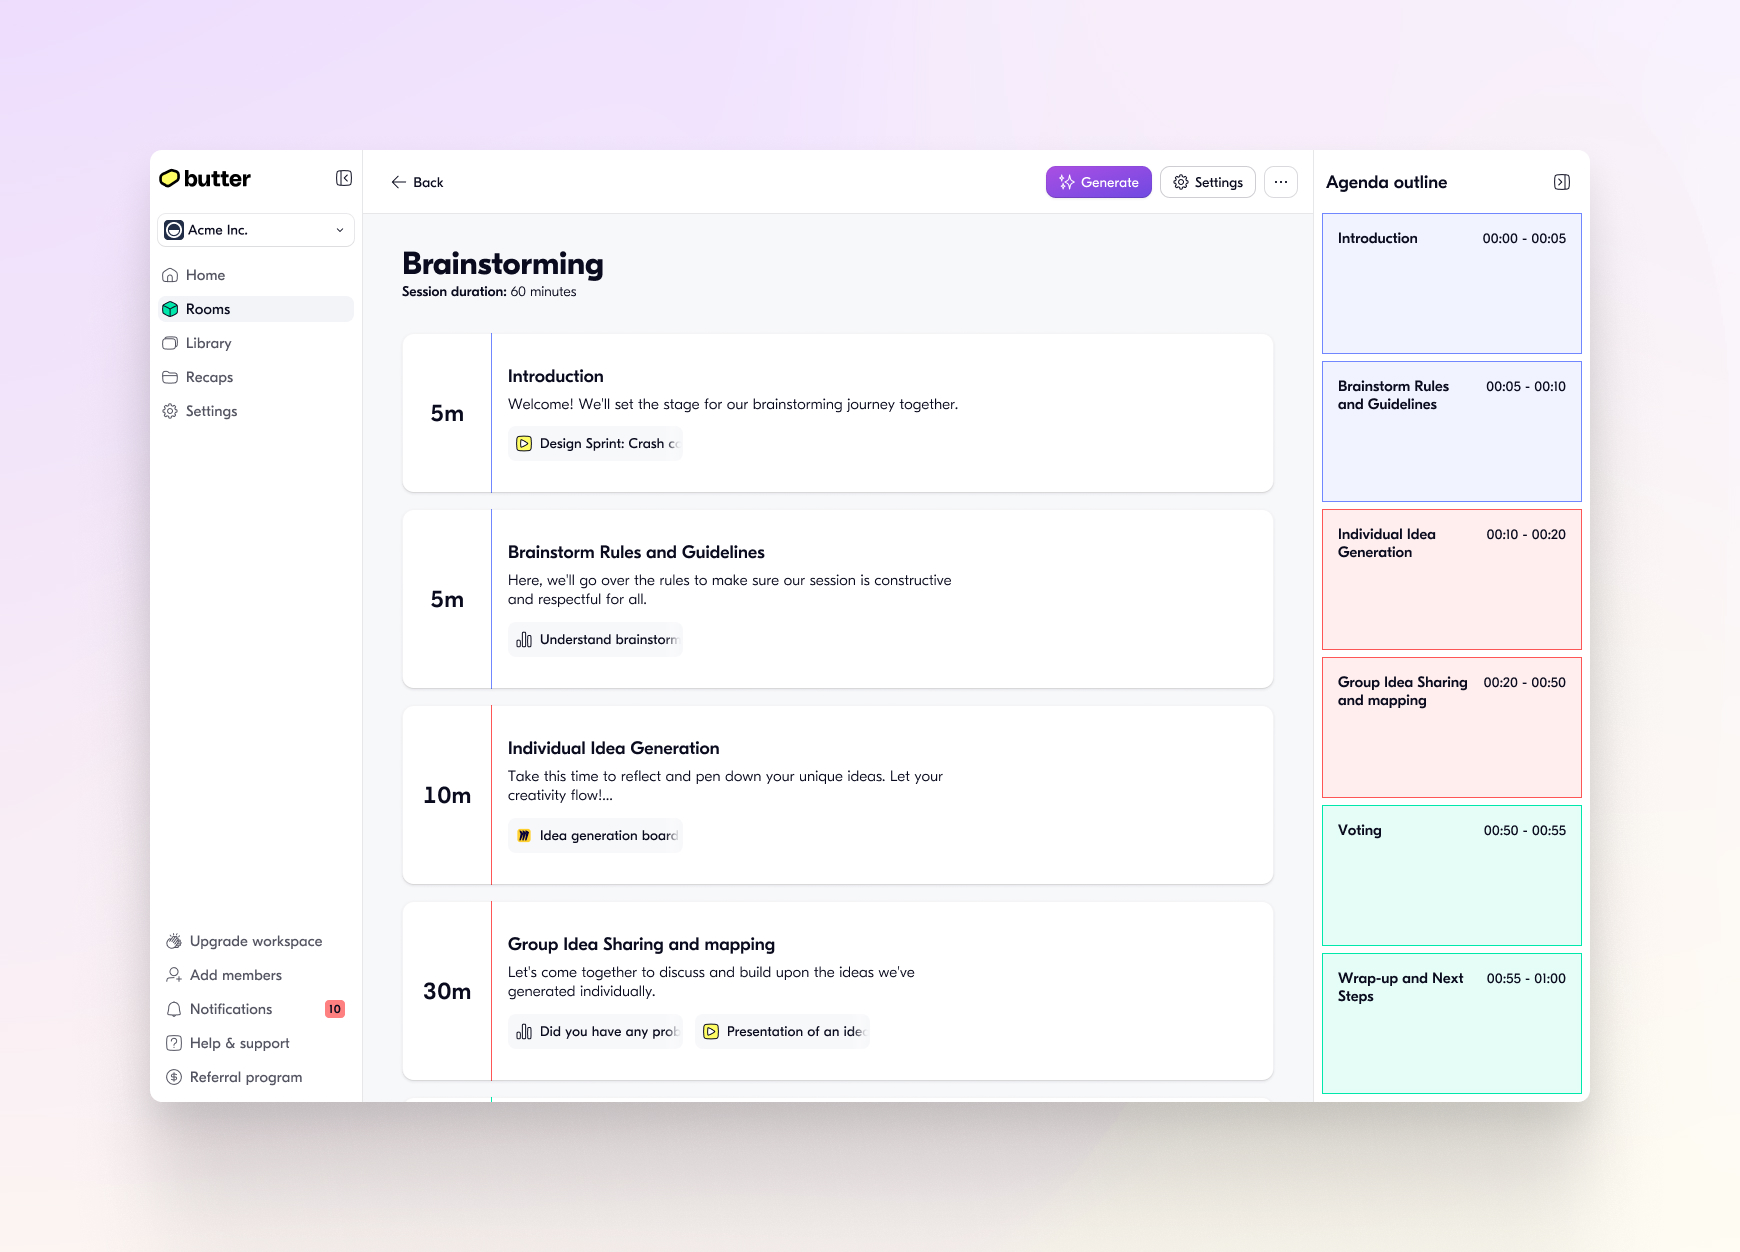Screen dimensions: 1740x1252
Task: Open the Acme Inc. workspace switcher
Action: [255, 230]
